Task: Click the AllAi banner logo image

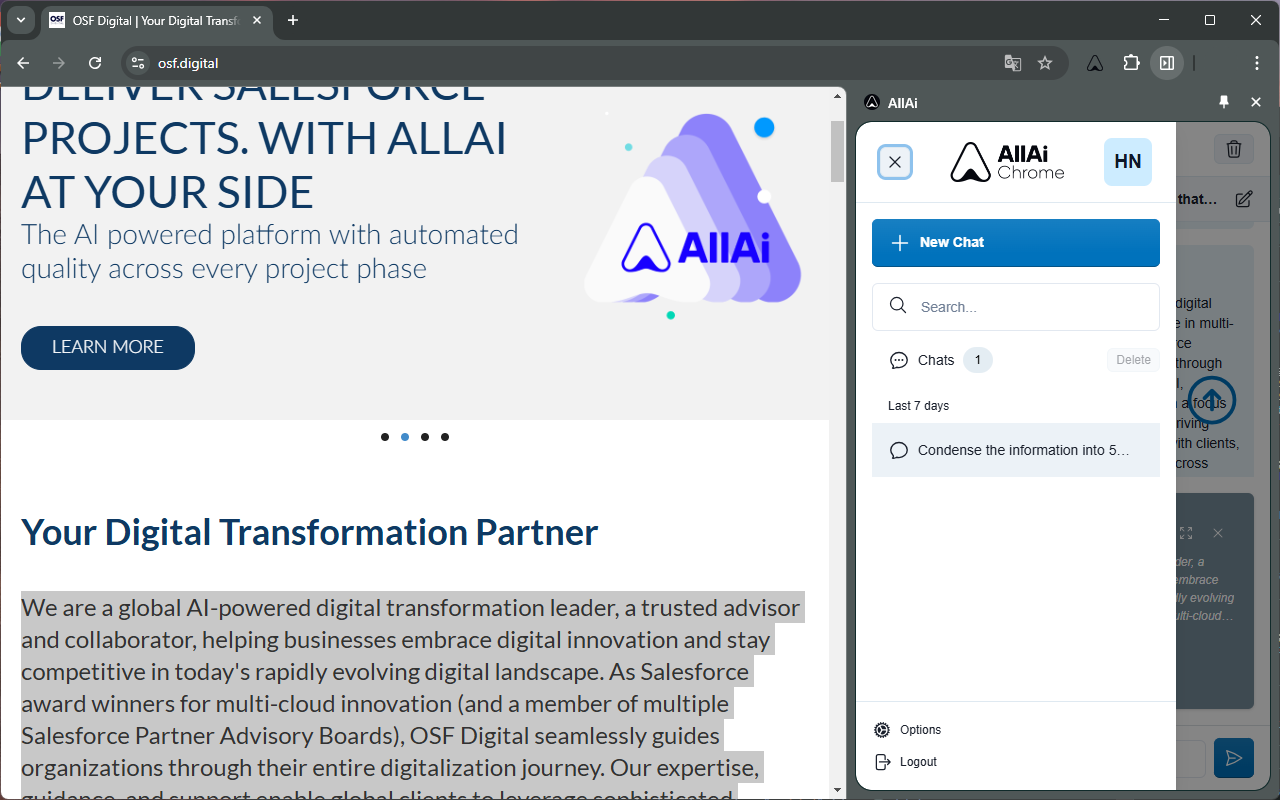Action: 693,210
